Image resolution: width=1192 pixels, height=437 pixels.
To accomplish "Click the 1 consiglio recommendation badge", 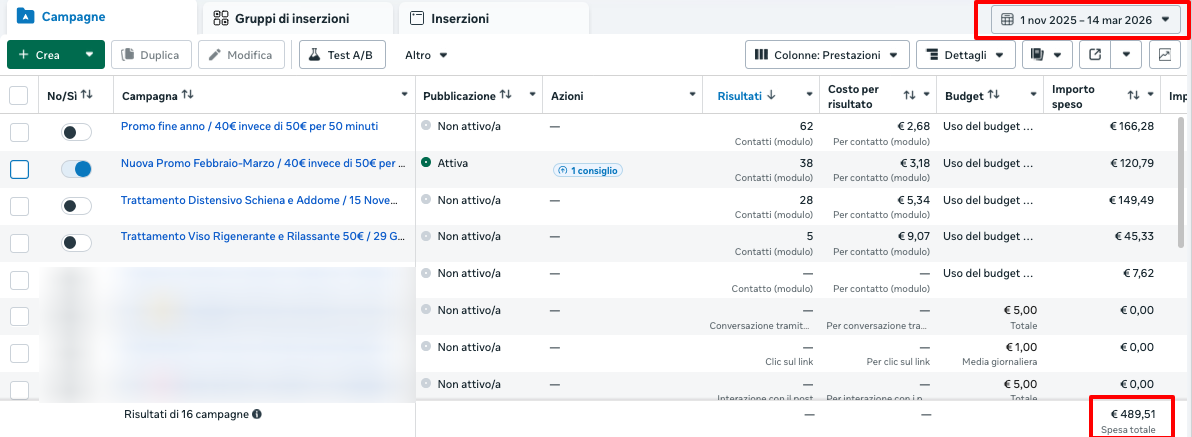I will click(587, 170).
